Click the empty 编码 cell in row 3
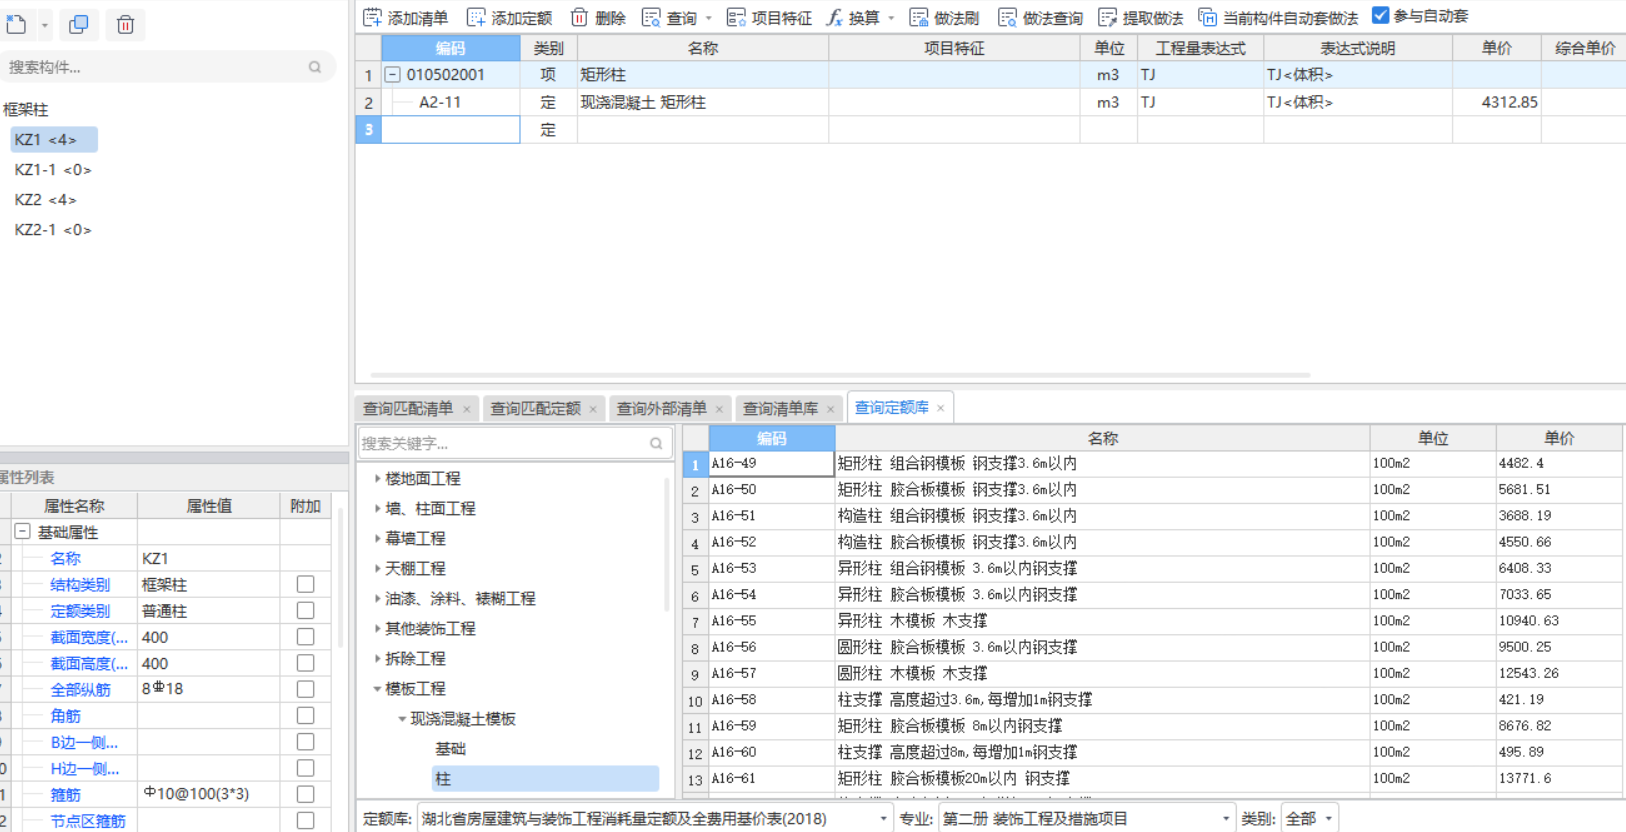1626x832 pixels. click(451, 129)
